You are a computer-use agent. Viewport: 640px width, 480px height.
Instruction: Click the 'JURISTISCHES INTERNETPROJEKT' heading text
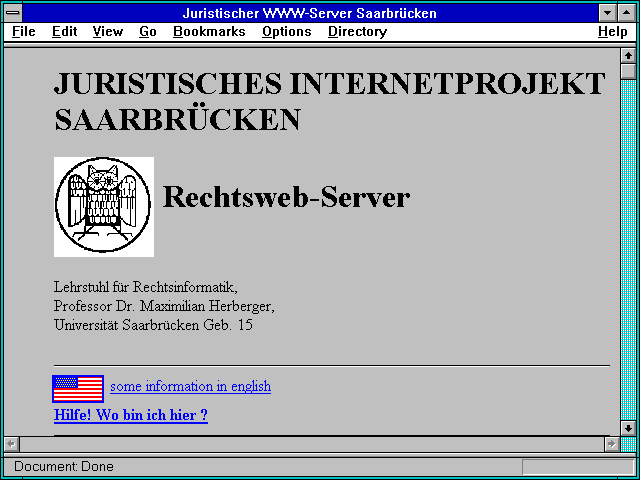tap(330, 83)
